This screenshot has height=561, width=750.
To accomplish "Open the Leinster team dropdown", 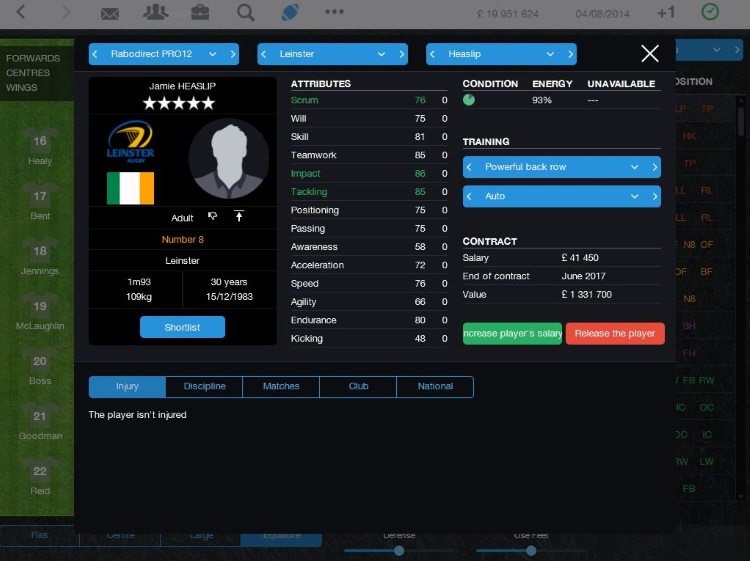I will 332,54.
